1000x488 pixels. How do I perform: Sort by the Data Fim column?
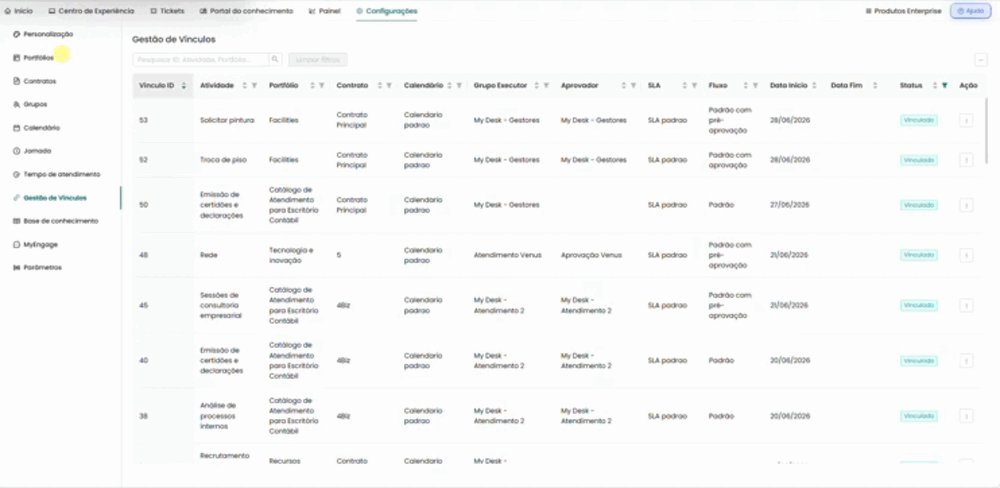(x=875, y=85)
